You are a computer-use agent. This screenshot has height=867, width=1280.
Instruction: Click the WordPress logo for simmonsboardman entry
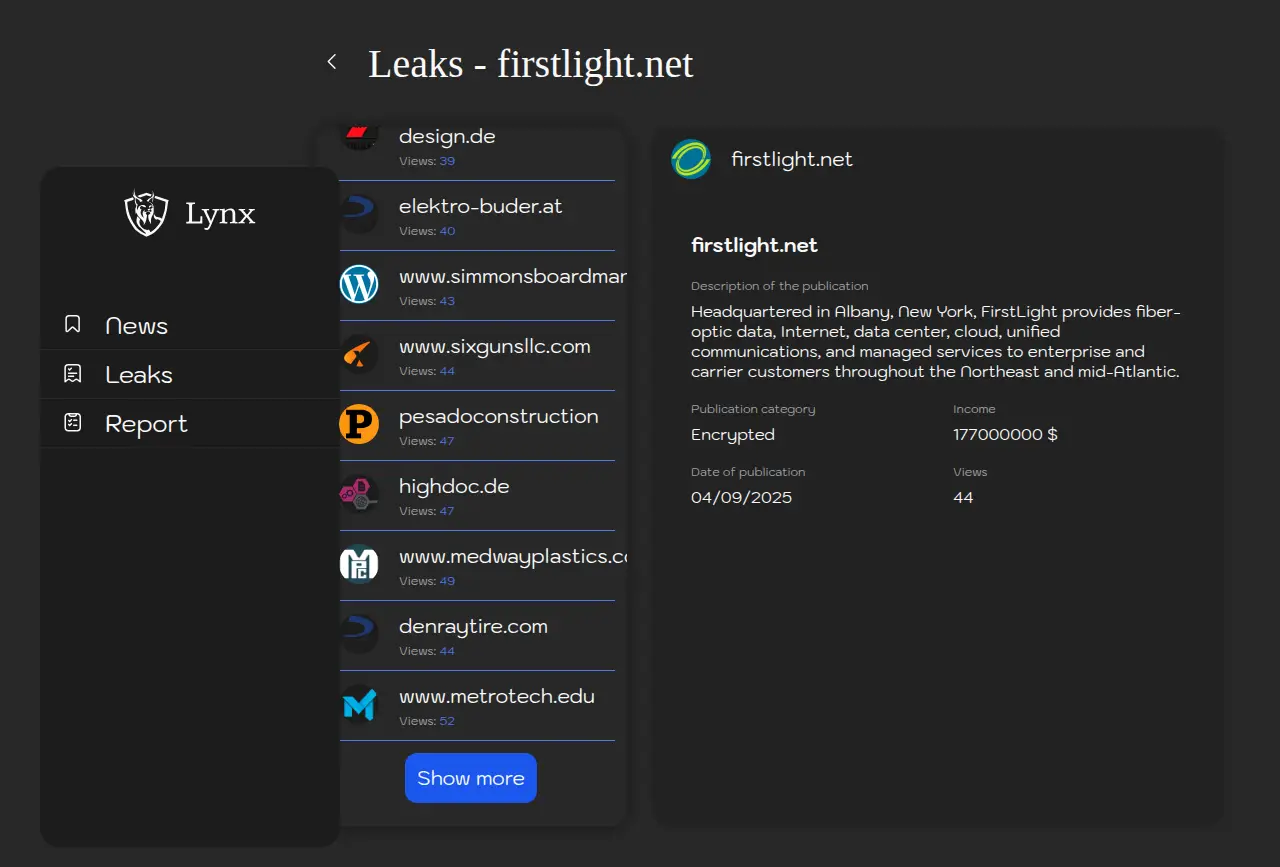[359, 284]
